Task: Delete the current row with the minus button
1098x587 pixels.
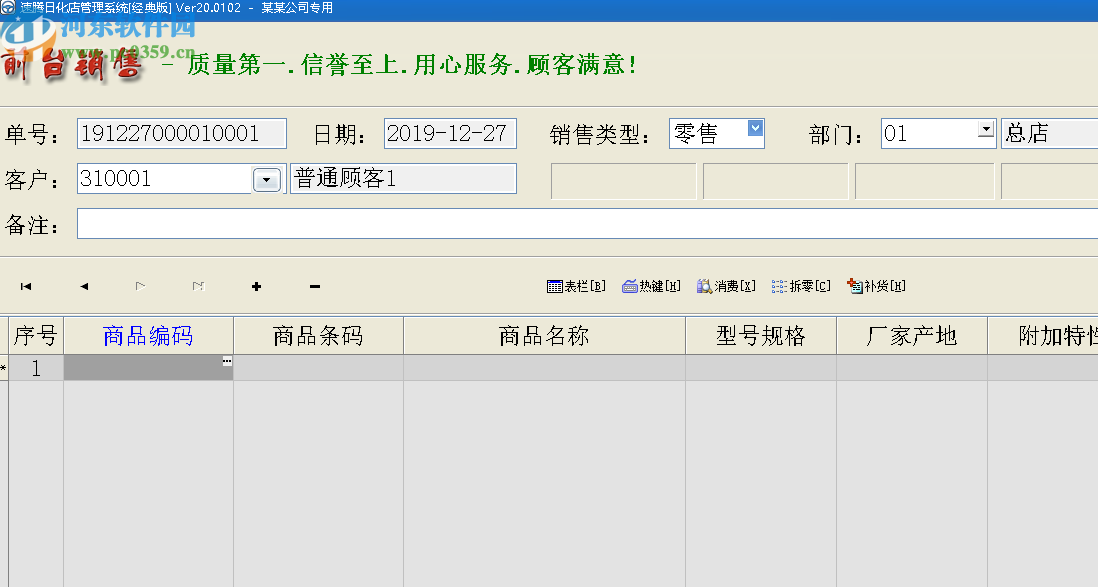Action: click(314, 286)
